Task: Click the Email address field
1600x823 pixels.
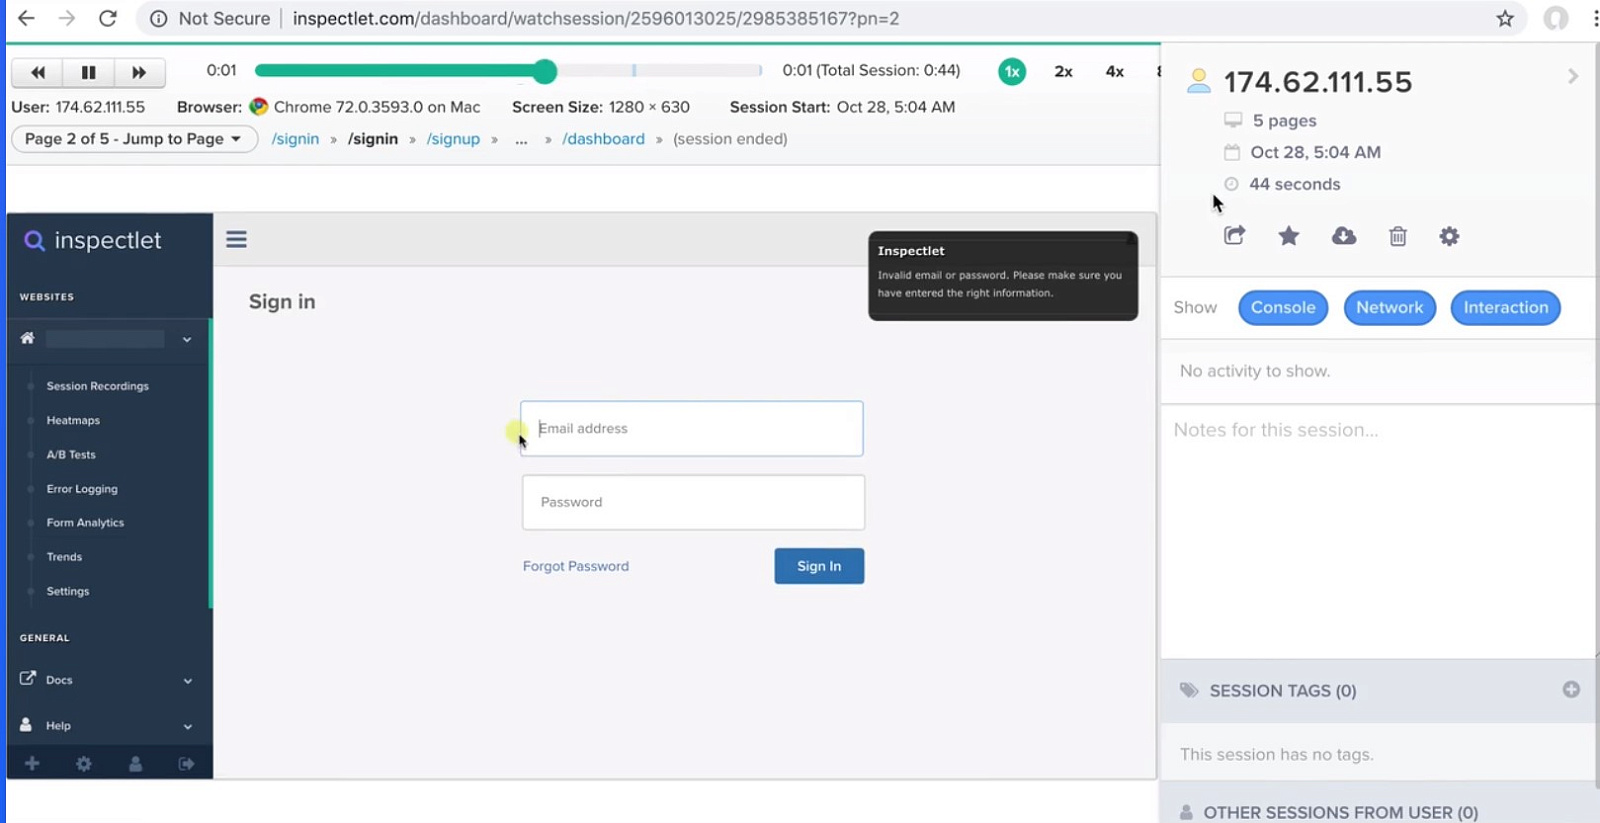Action: pyautogui.click(x=692, y=428)
